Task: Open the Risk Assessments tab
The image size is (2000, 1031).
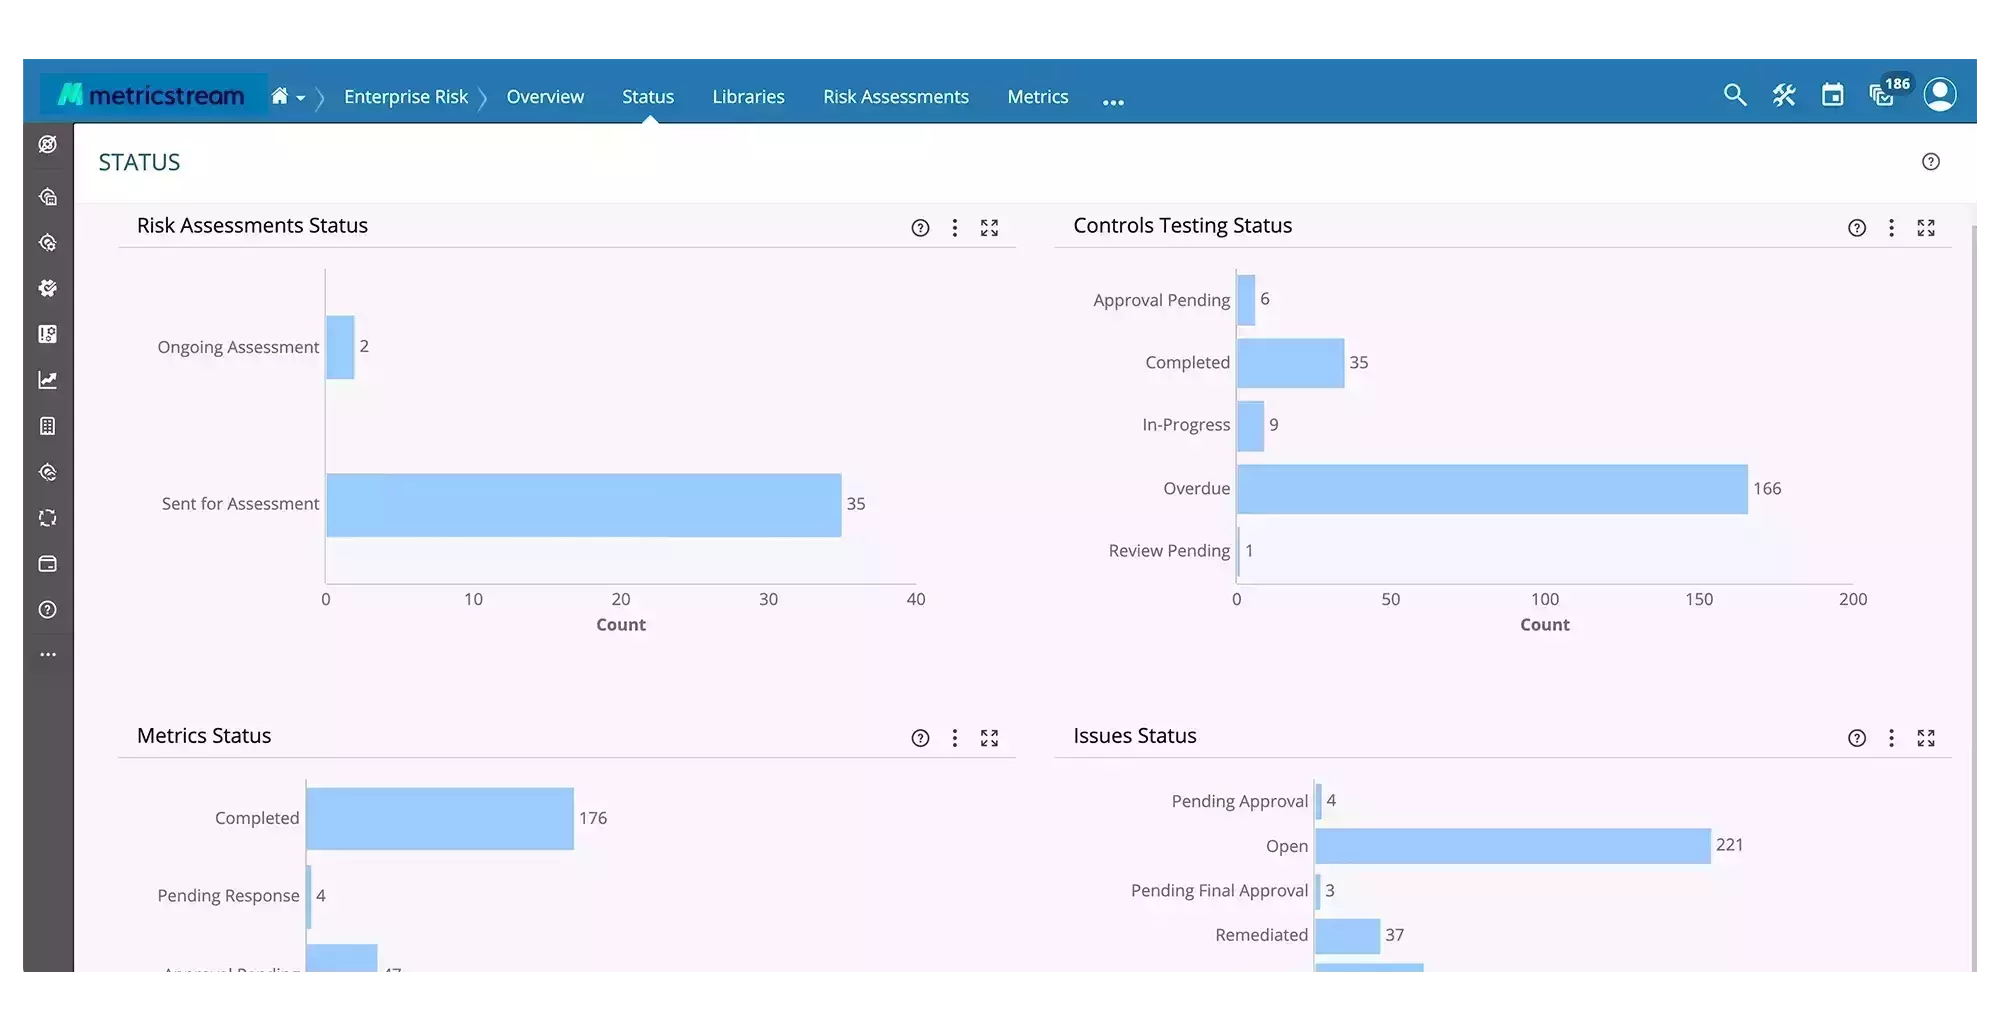Action: (895, 96)
